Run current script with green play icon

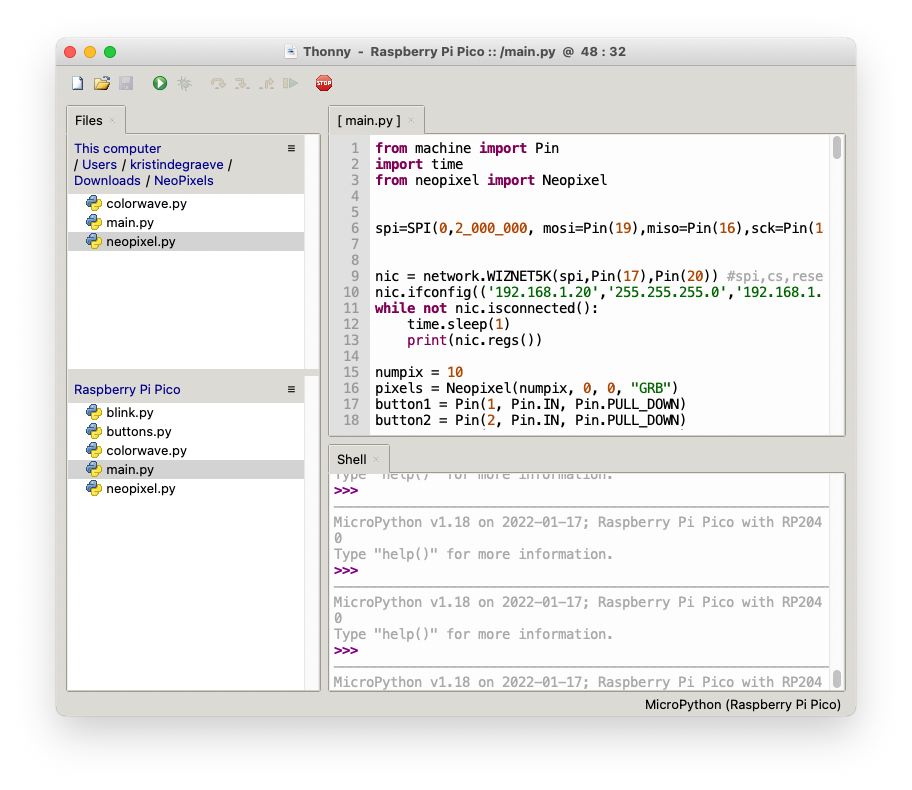coord(160,83)
